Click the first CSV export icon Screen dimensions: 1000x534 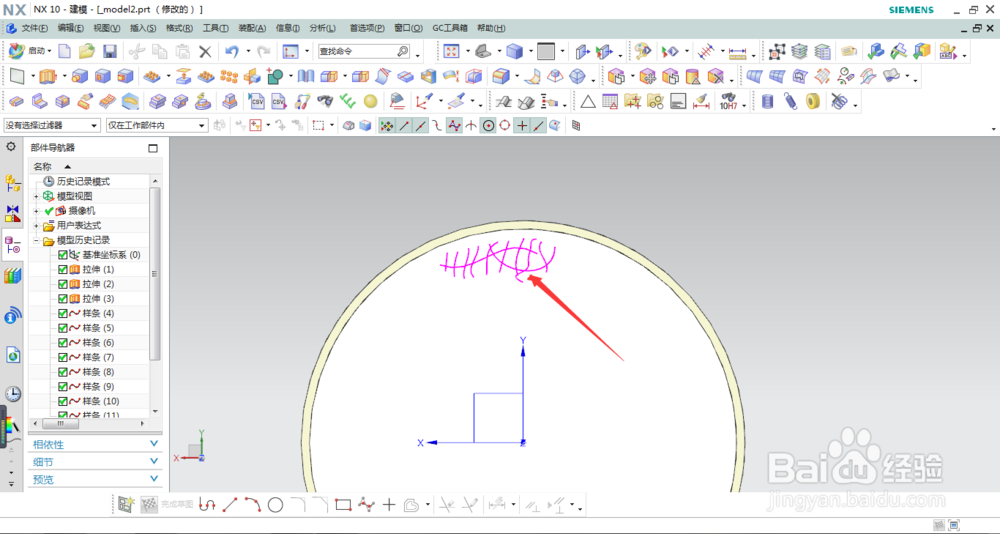[x=257, y=101]
